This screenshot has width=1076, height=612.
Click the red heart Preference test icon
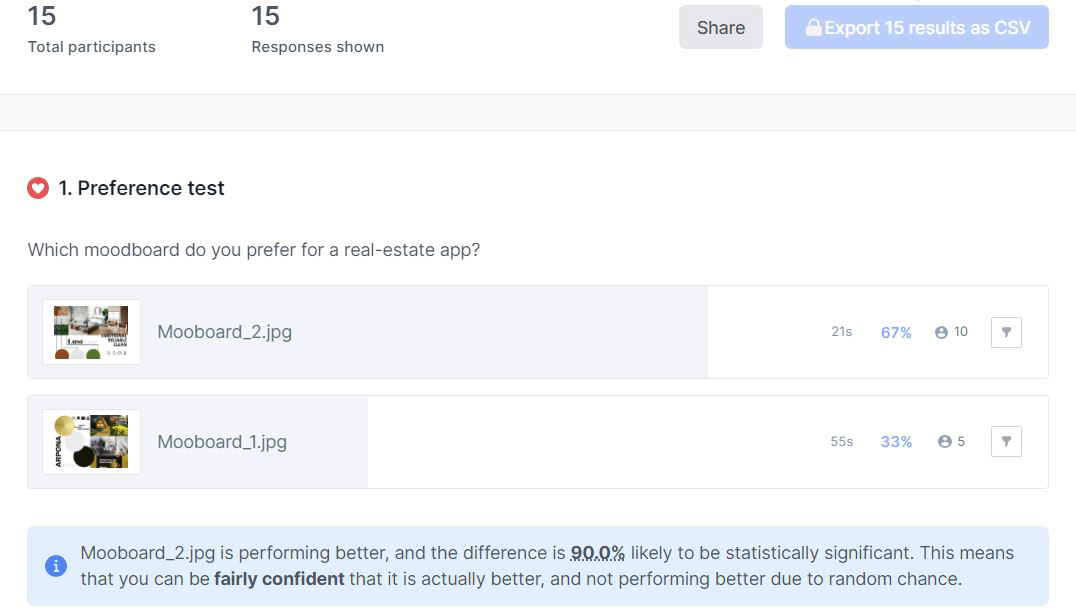tap(38, 188)
